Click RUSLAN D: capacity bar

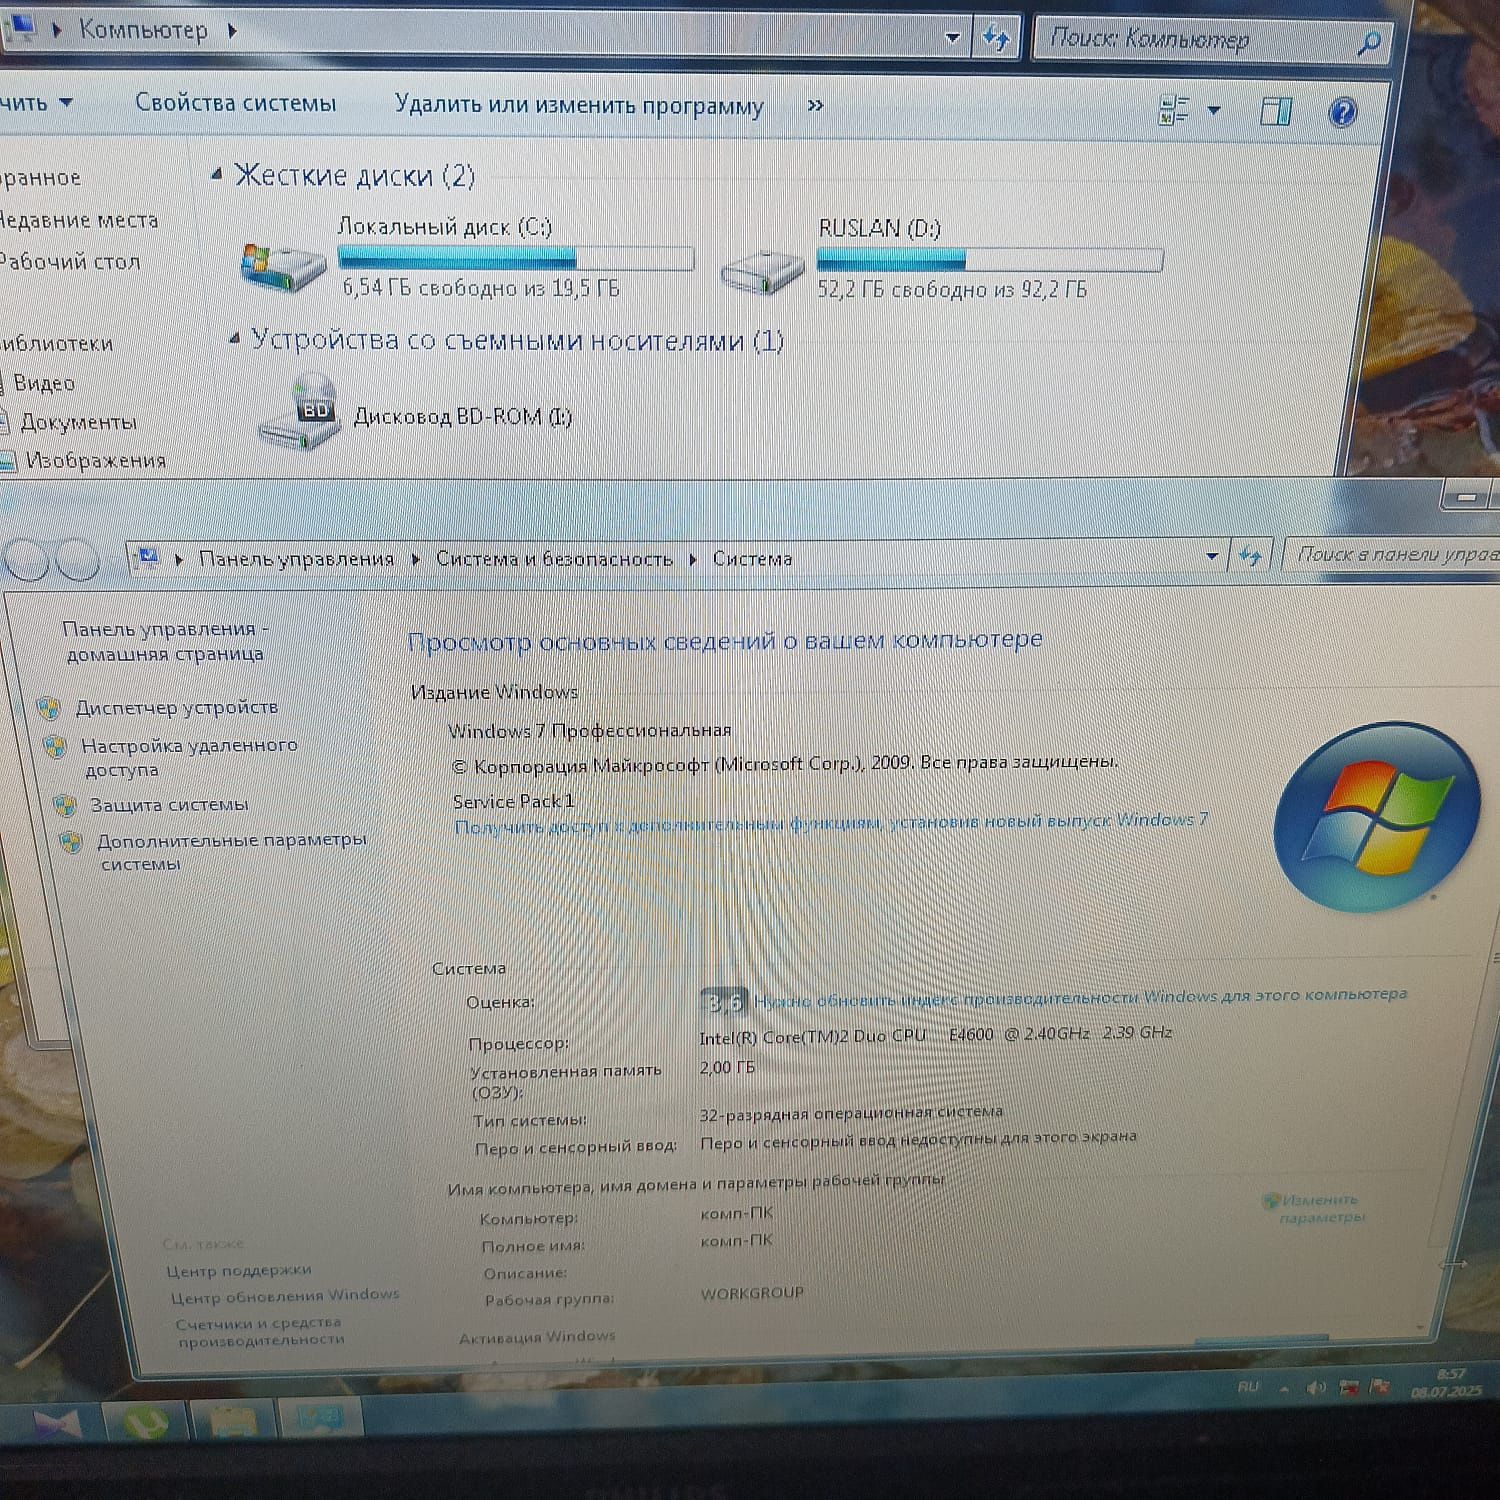(x=990, y=260)
